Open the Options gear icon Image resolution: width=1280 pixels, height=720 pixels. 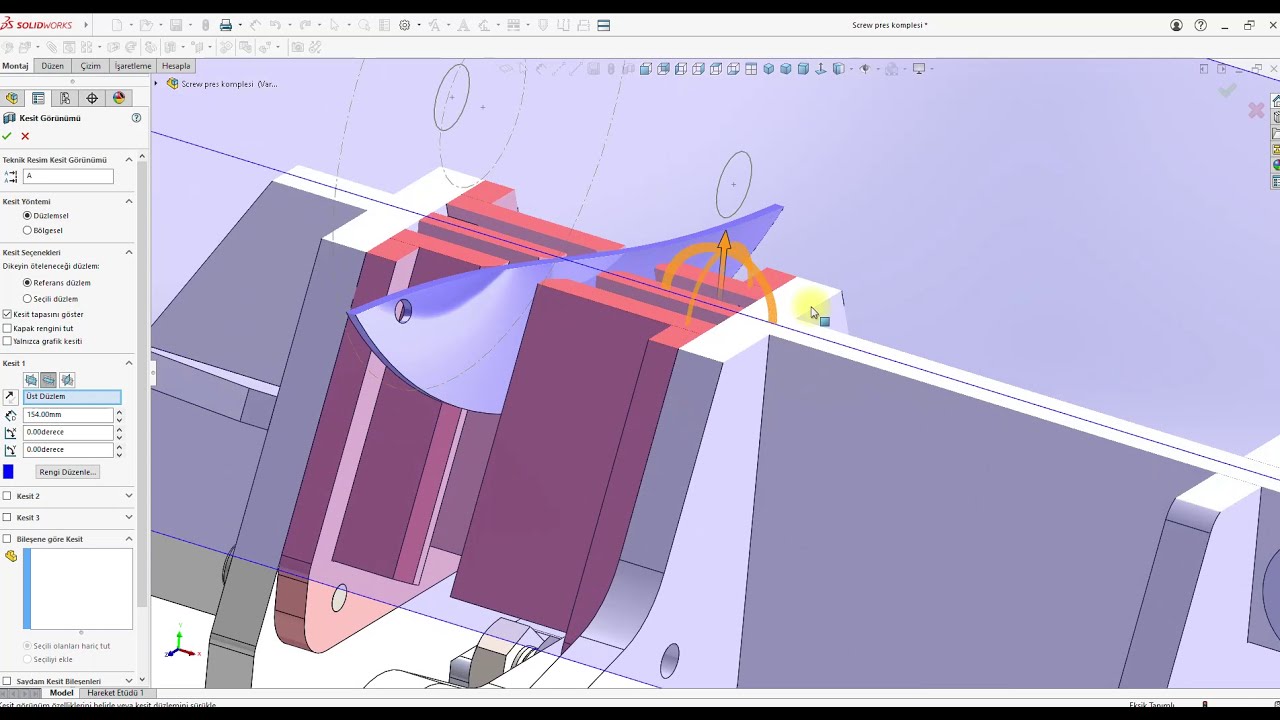pyautogui.click(x=404, y=25)
